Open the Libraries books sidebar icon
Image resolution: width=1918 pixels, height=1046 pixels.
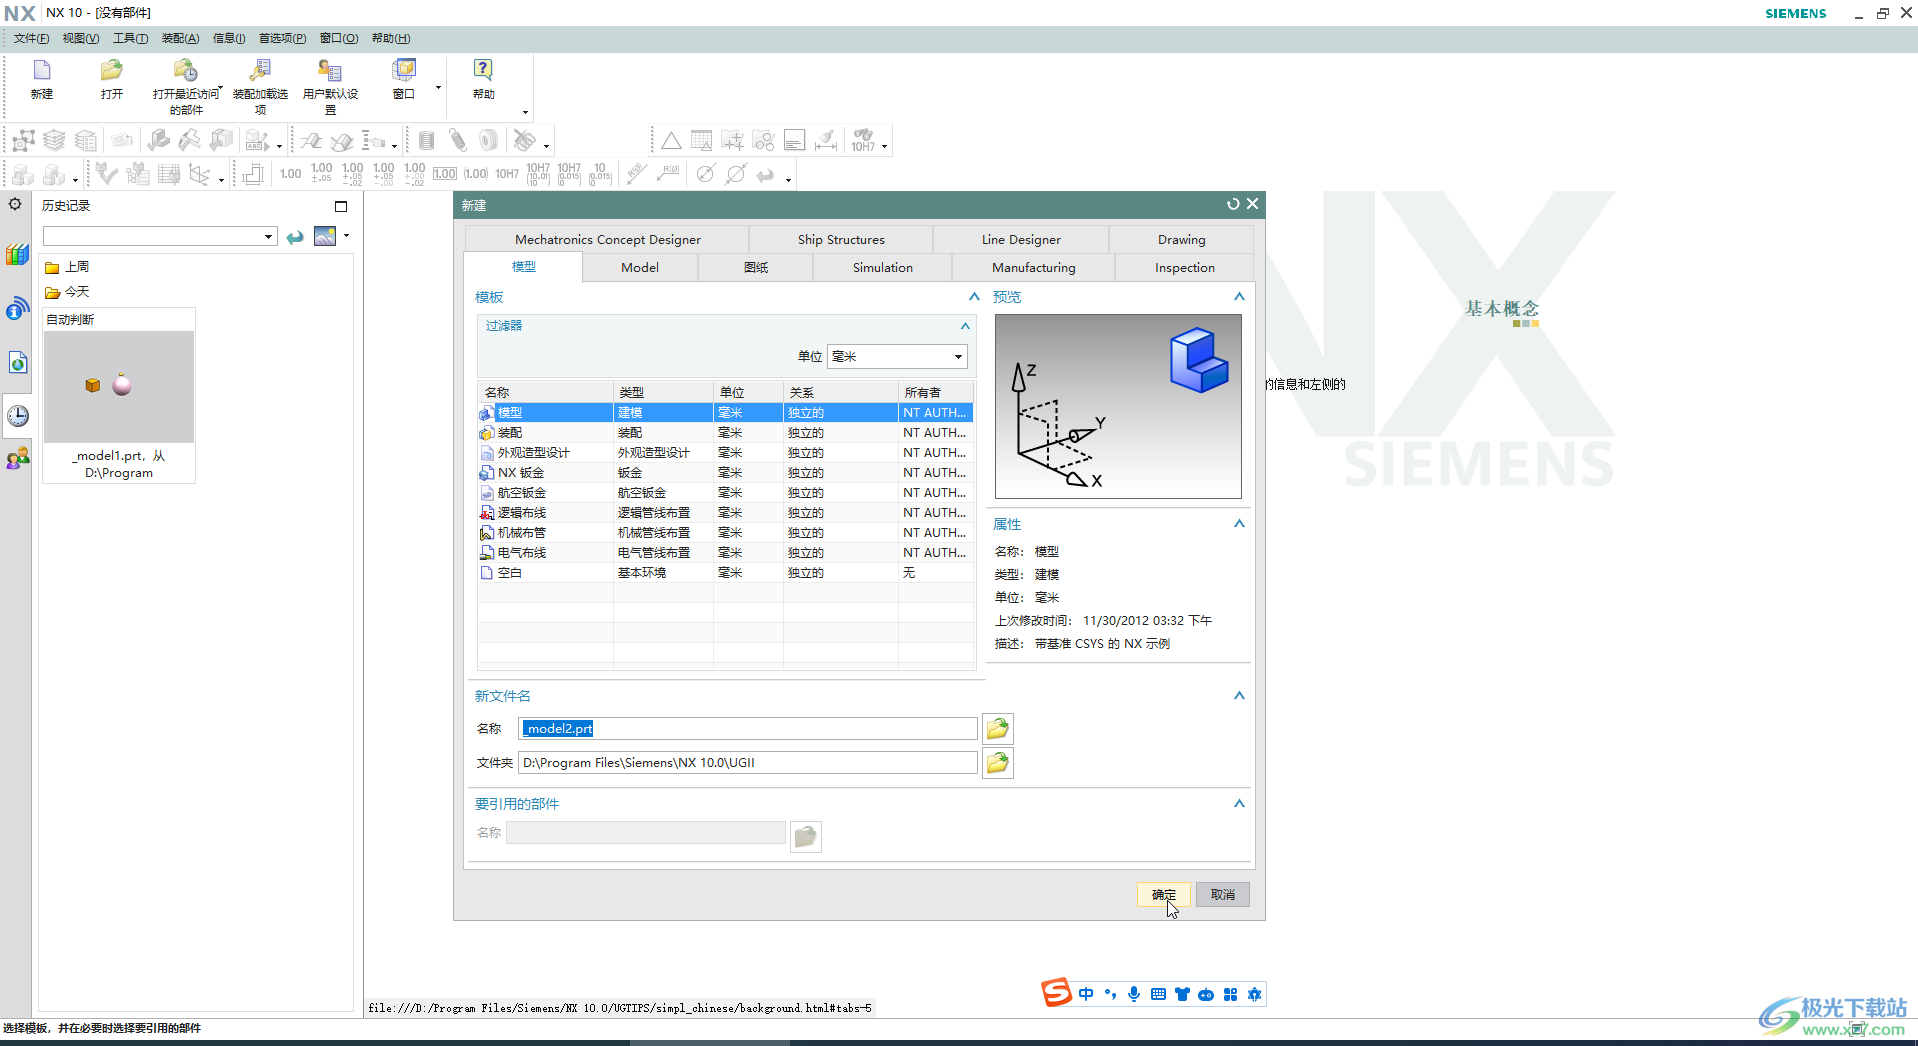pyautogui.click(x=17, y=255)
